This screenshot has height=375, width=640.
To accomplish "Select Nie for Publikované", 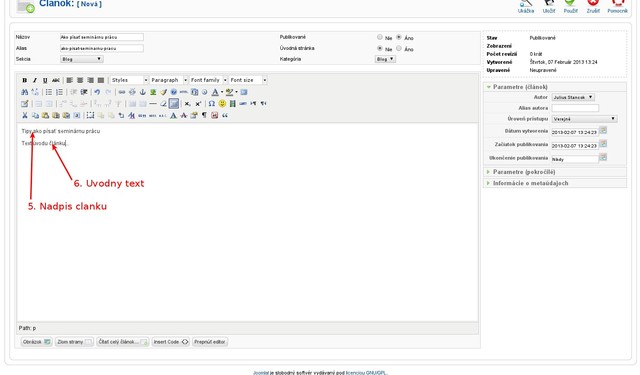I will coord(380,37).
